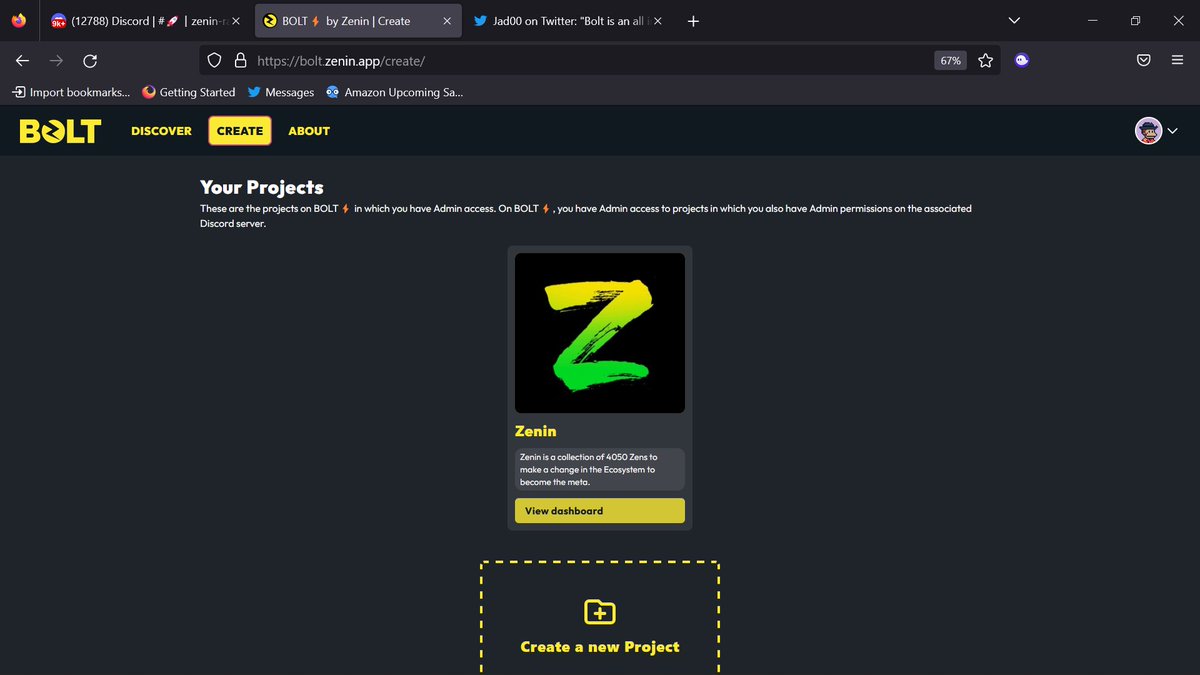
Task: Reset the 67% zoom level badge
Action: (950, 61)
